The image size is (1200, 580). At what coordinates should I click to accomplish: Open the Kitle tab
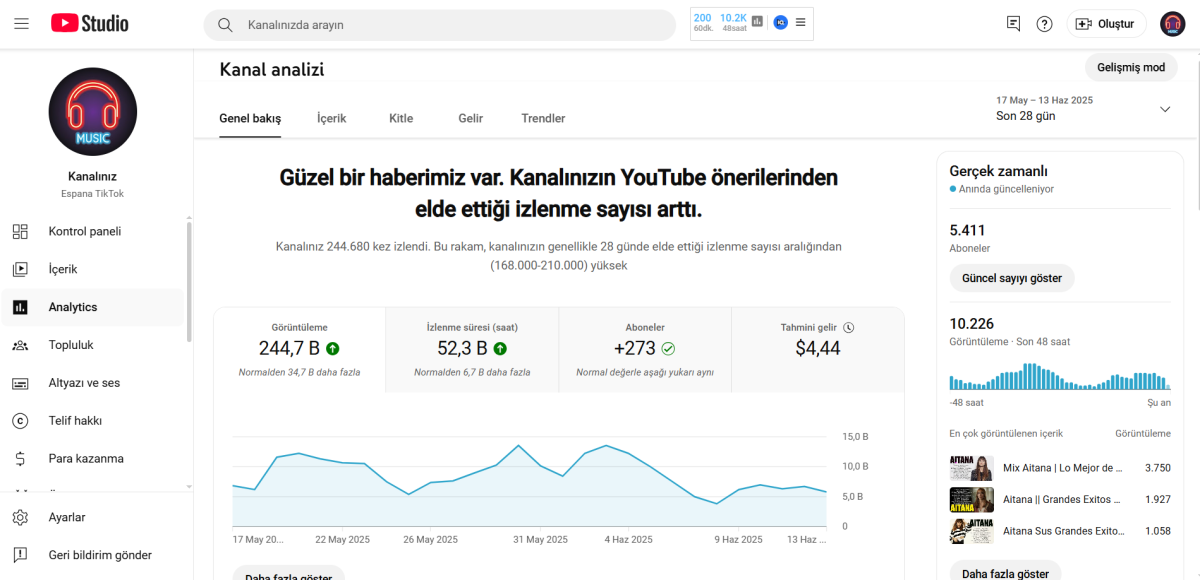click(401, 119)
